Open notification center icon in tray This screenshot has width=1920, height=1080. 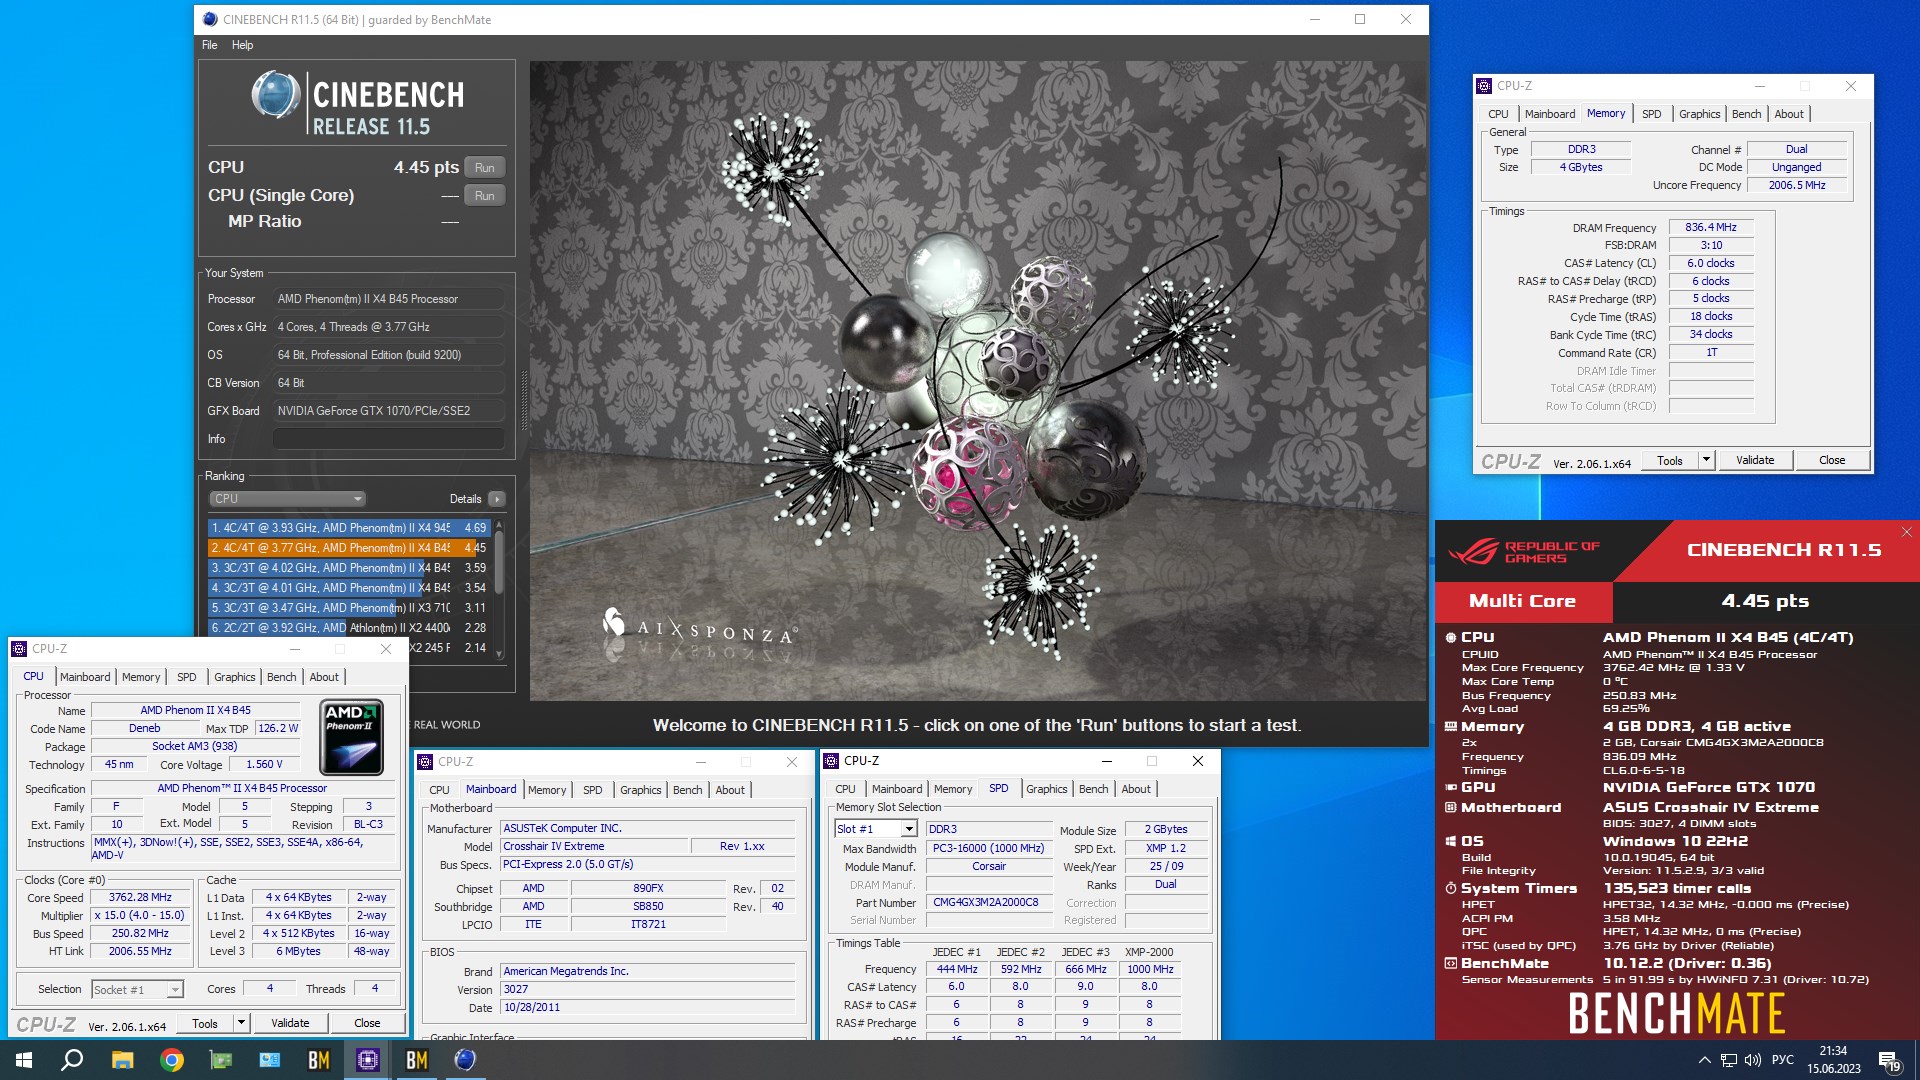coord(1889,1060)
